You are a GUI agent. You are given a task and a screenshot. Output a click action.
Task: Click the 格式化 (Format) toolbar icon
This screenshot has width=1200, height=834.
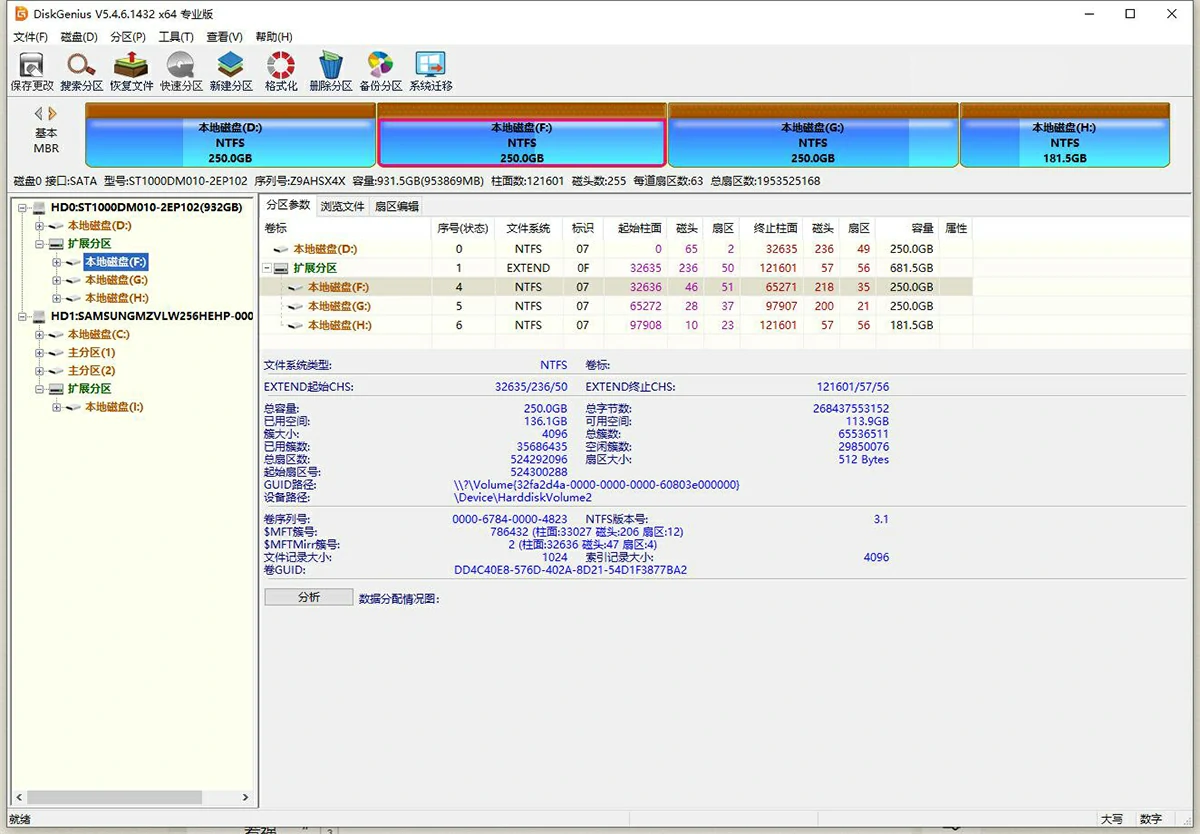coord(281,68)
